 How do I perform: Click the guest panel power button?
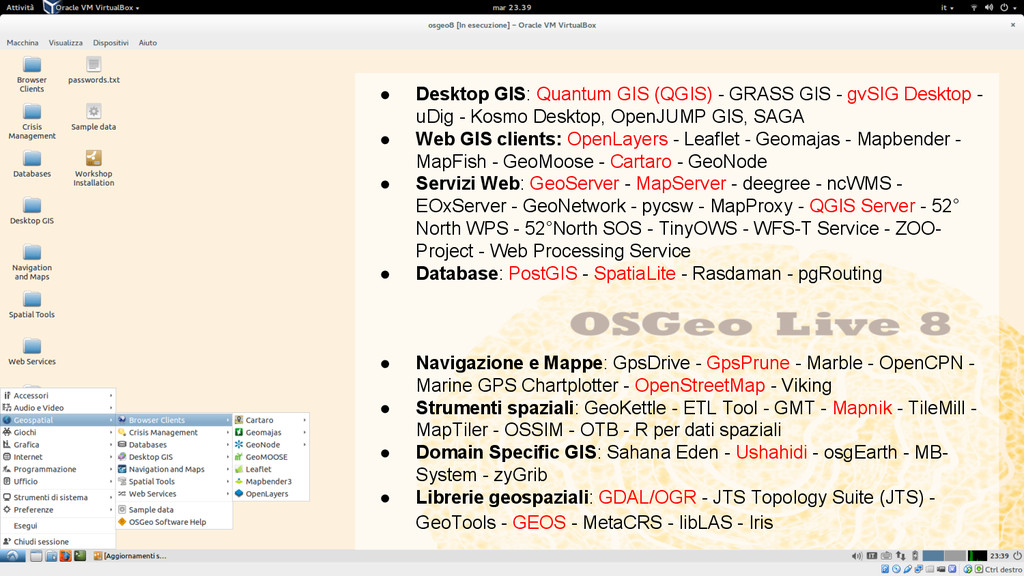1017,556
